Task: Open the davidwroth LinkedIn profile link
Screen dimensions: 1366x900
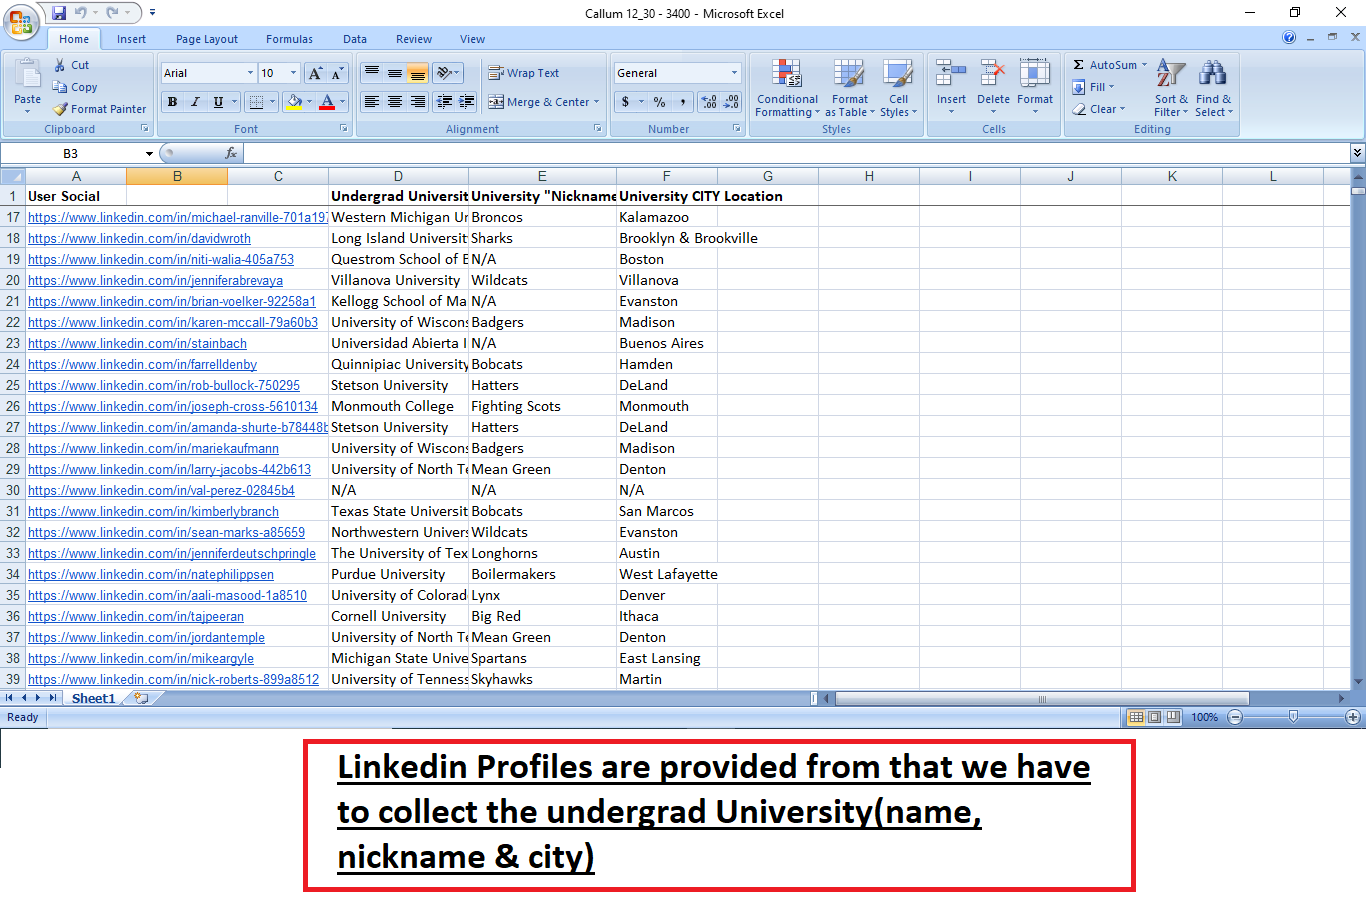Action: [x=139, y=238]
